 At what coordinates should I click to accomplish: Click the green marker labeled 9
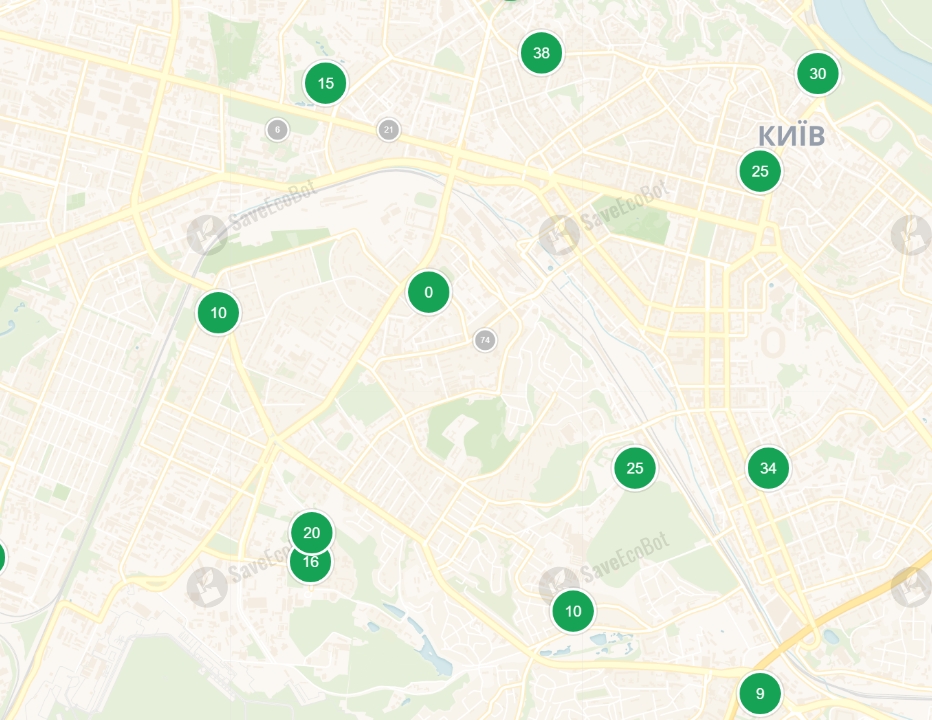[x=759, y=693]
